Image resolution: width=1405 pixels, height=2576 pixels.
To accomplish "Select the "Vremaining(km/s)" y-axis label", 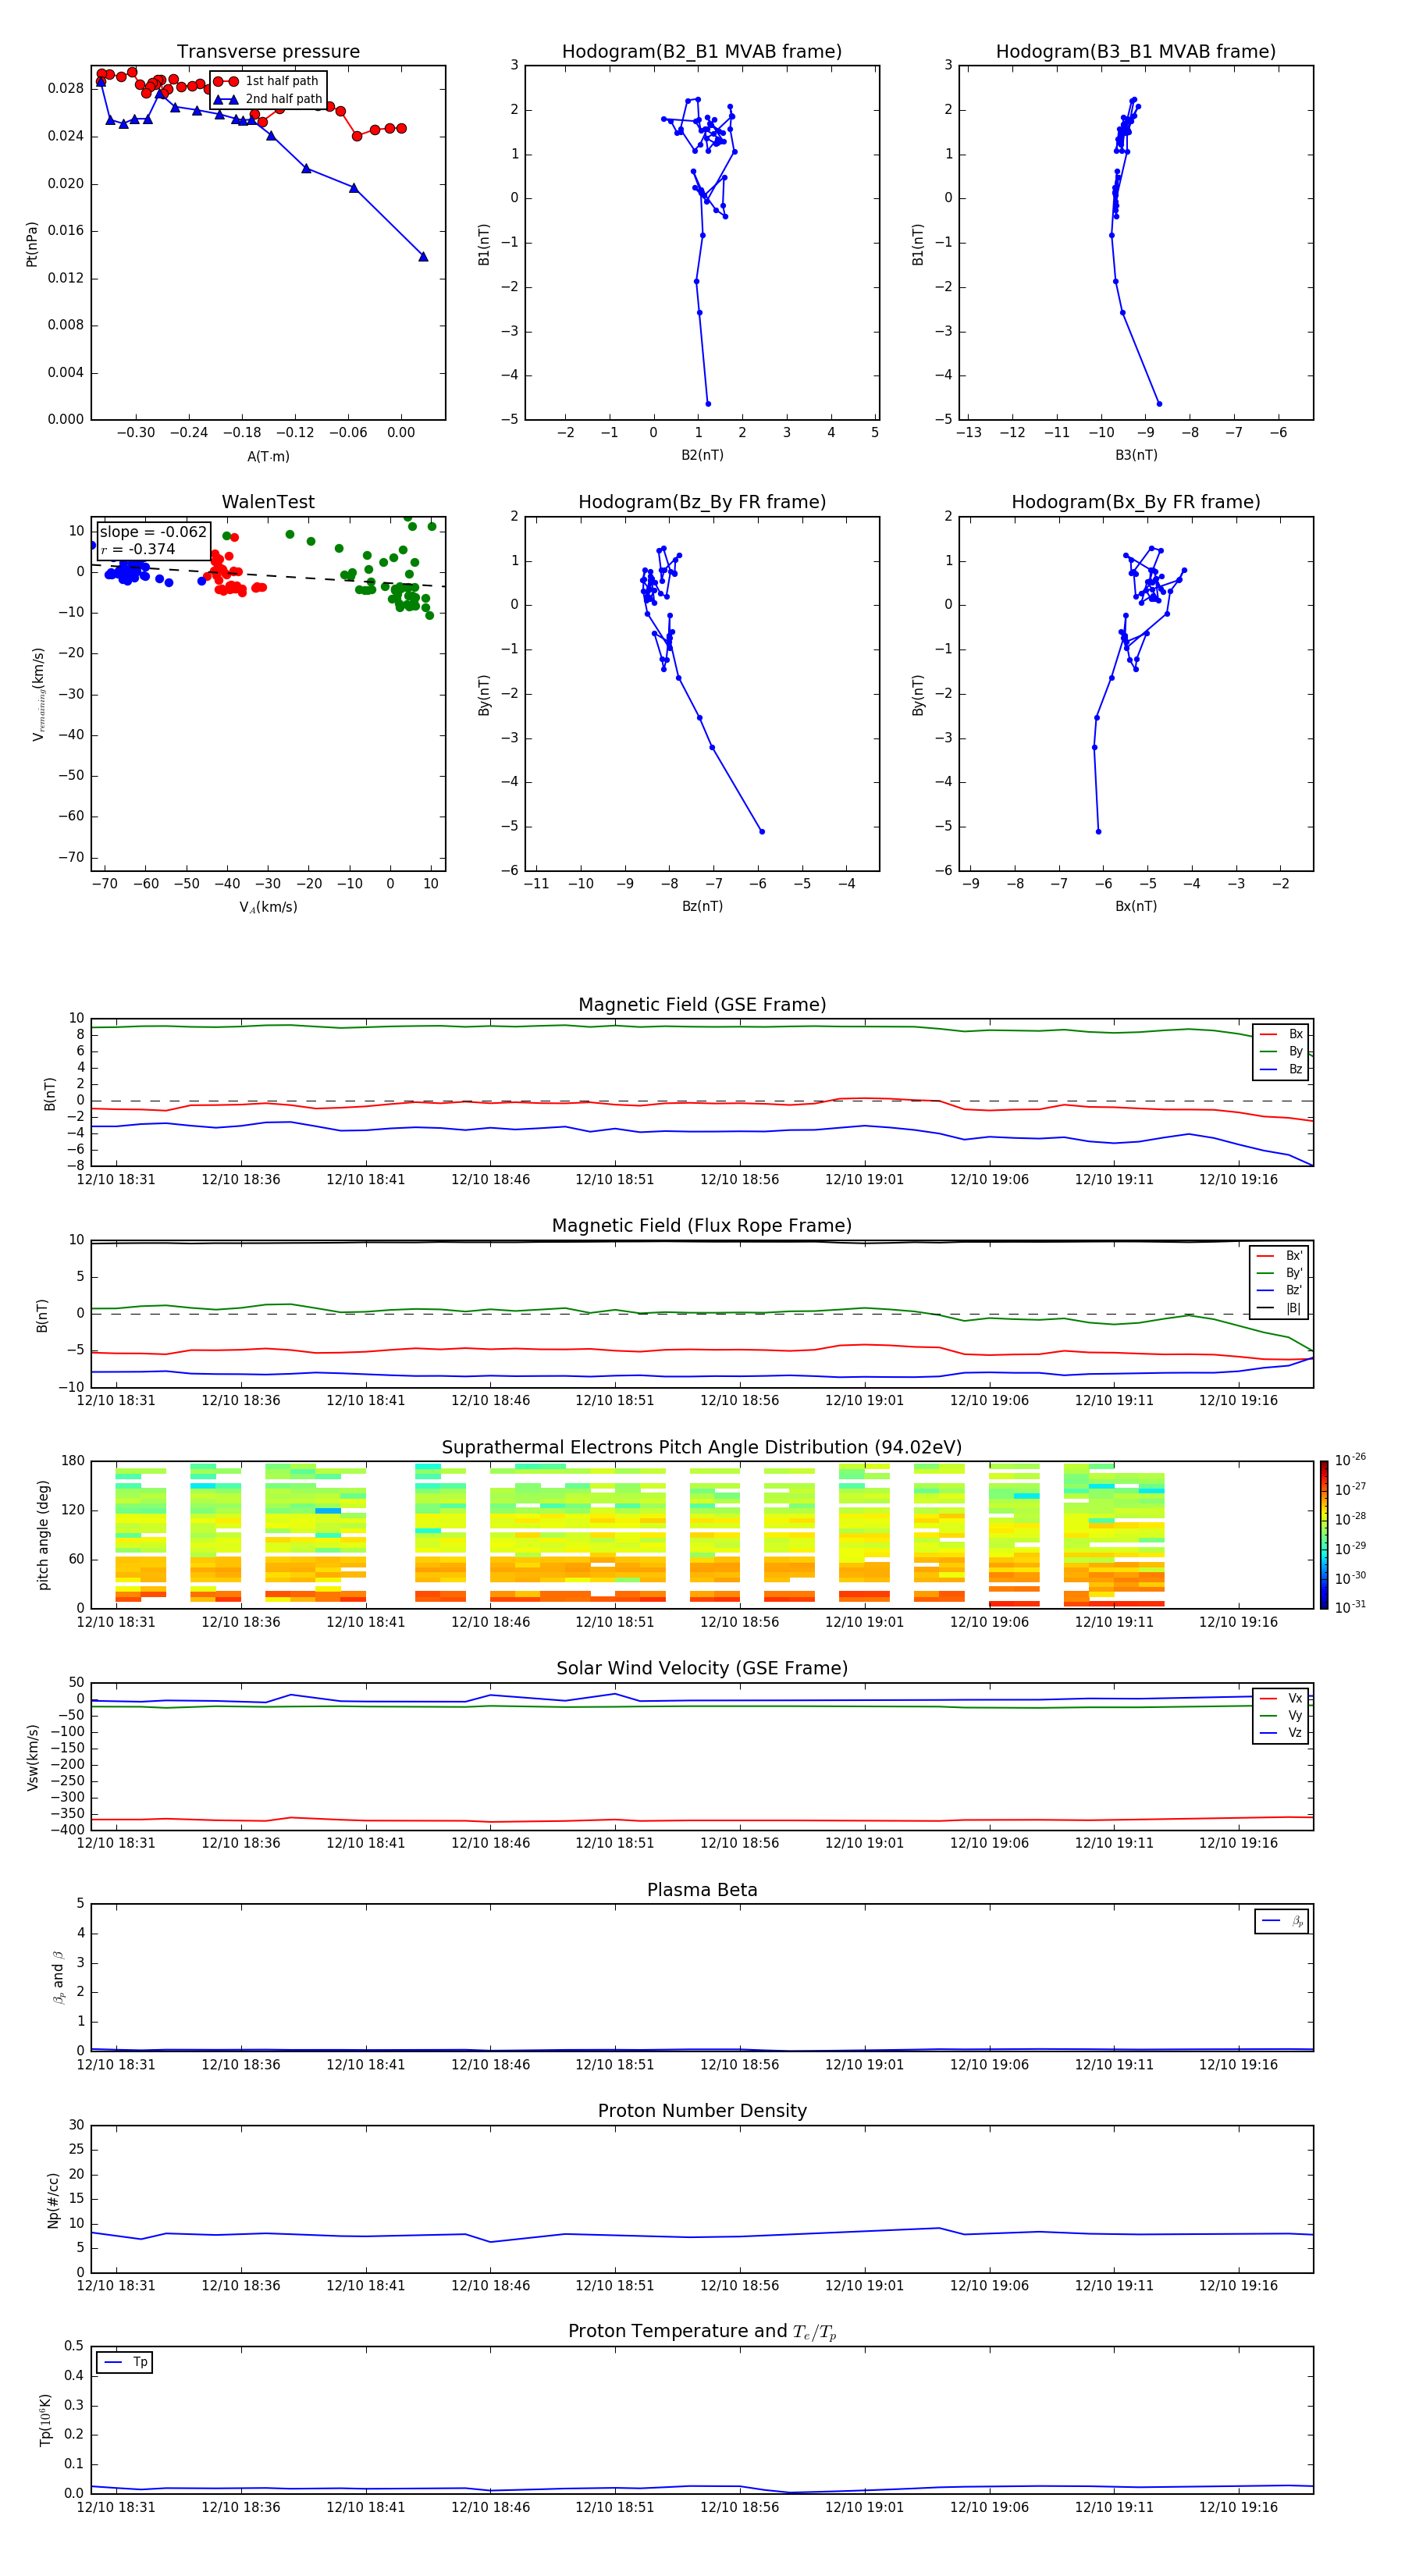I will [38, 694].
